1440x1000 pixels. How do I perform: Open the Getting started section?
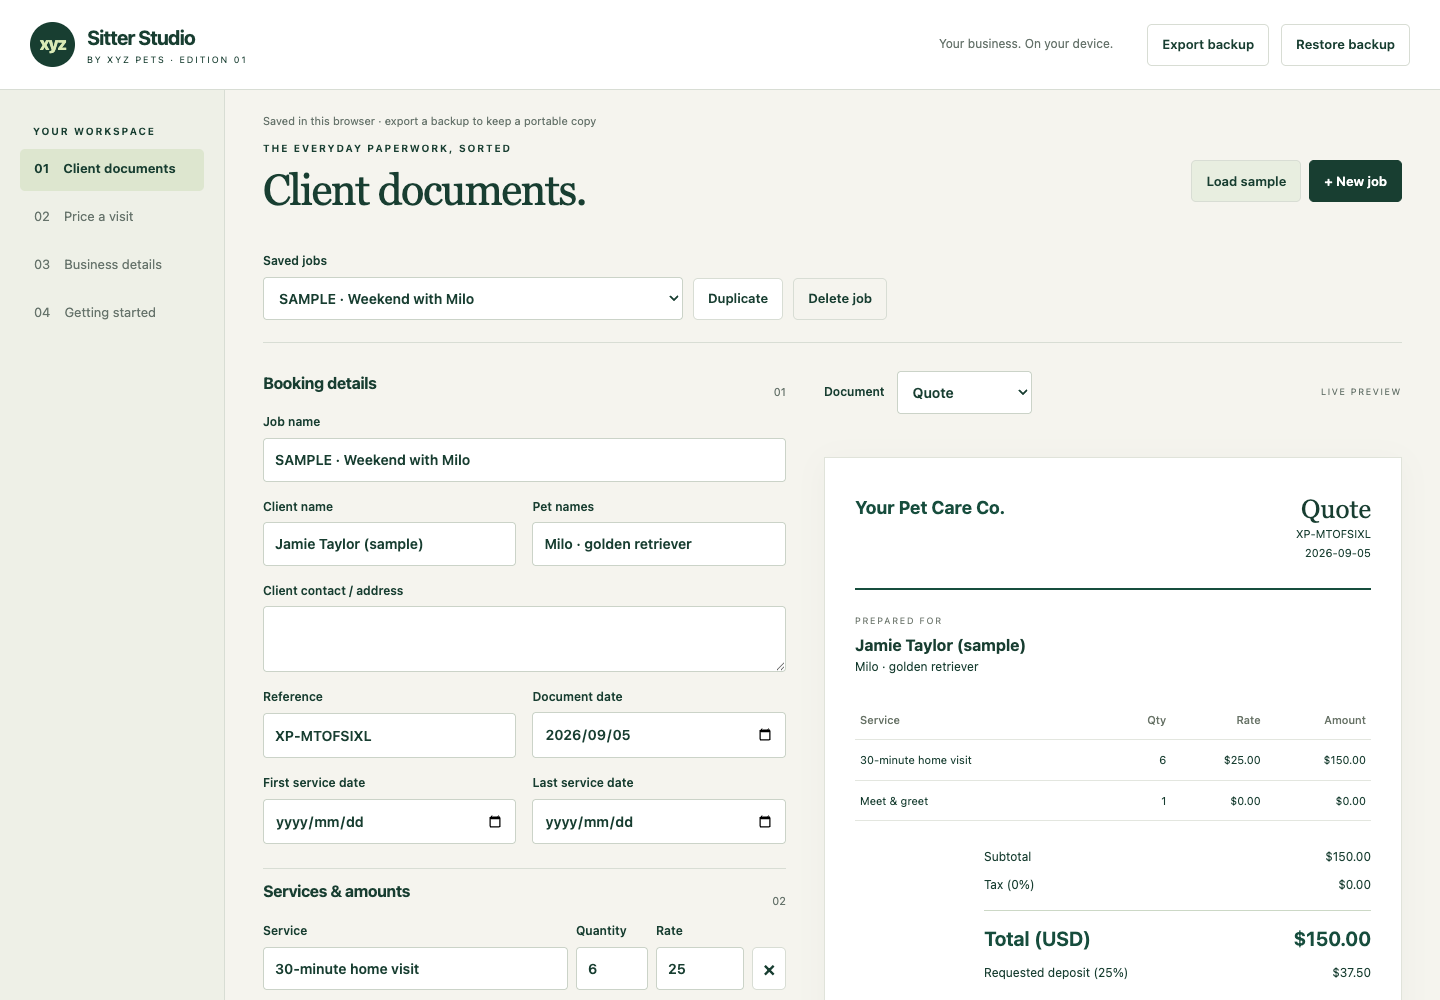point(112,313)
